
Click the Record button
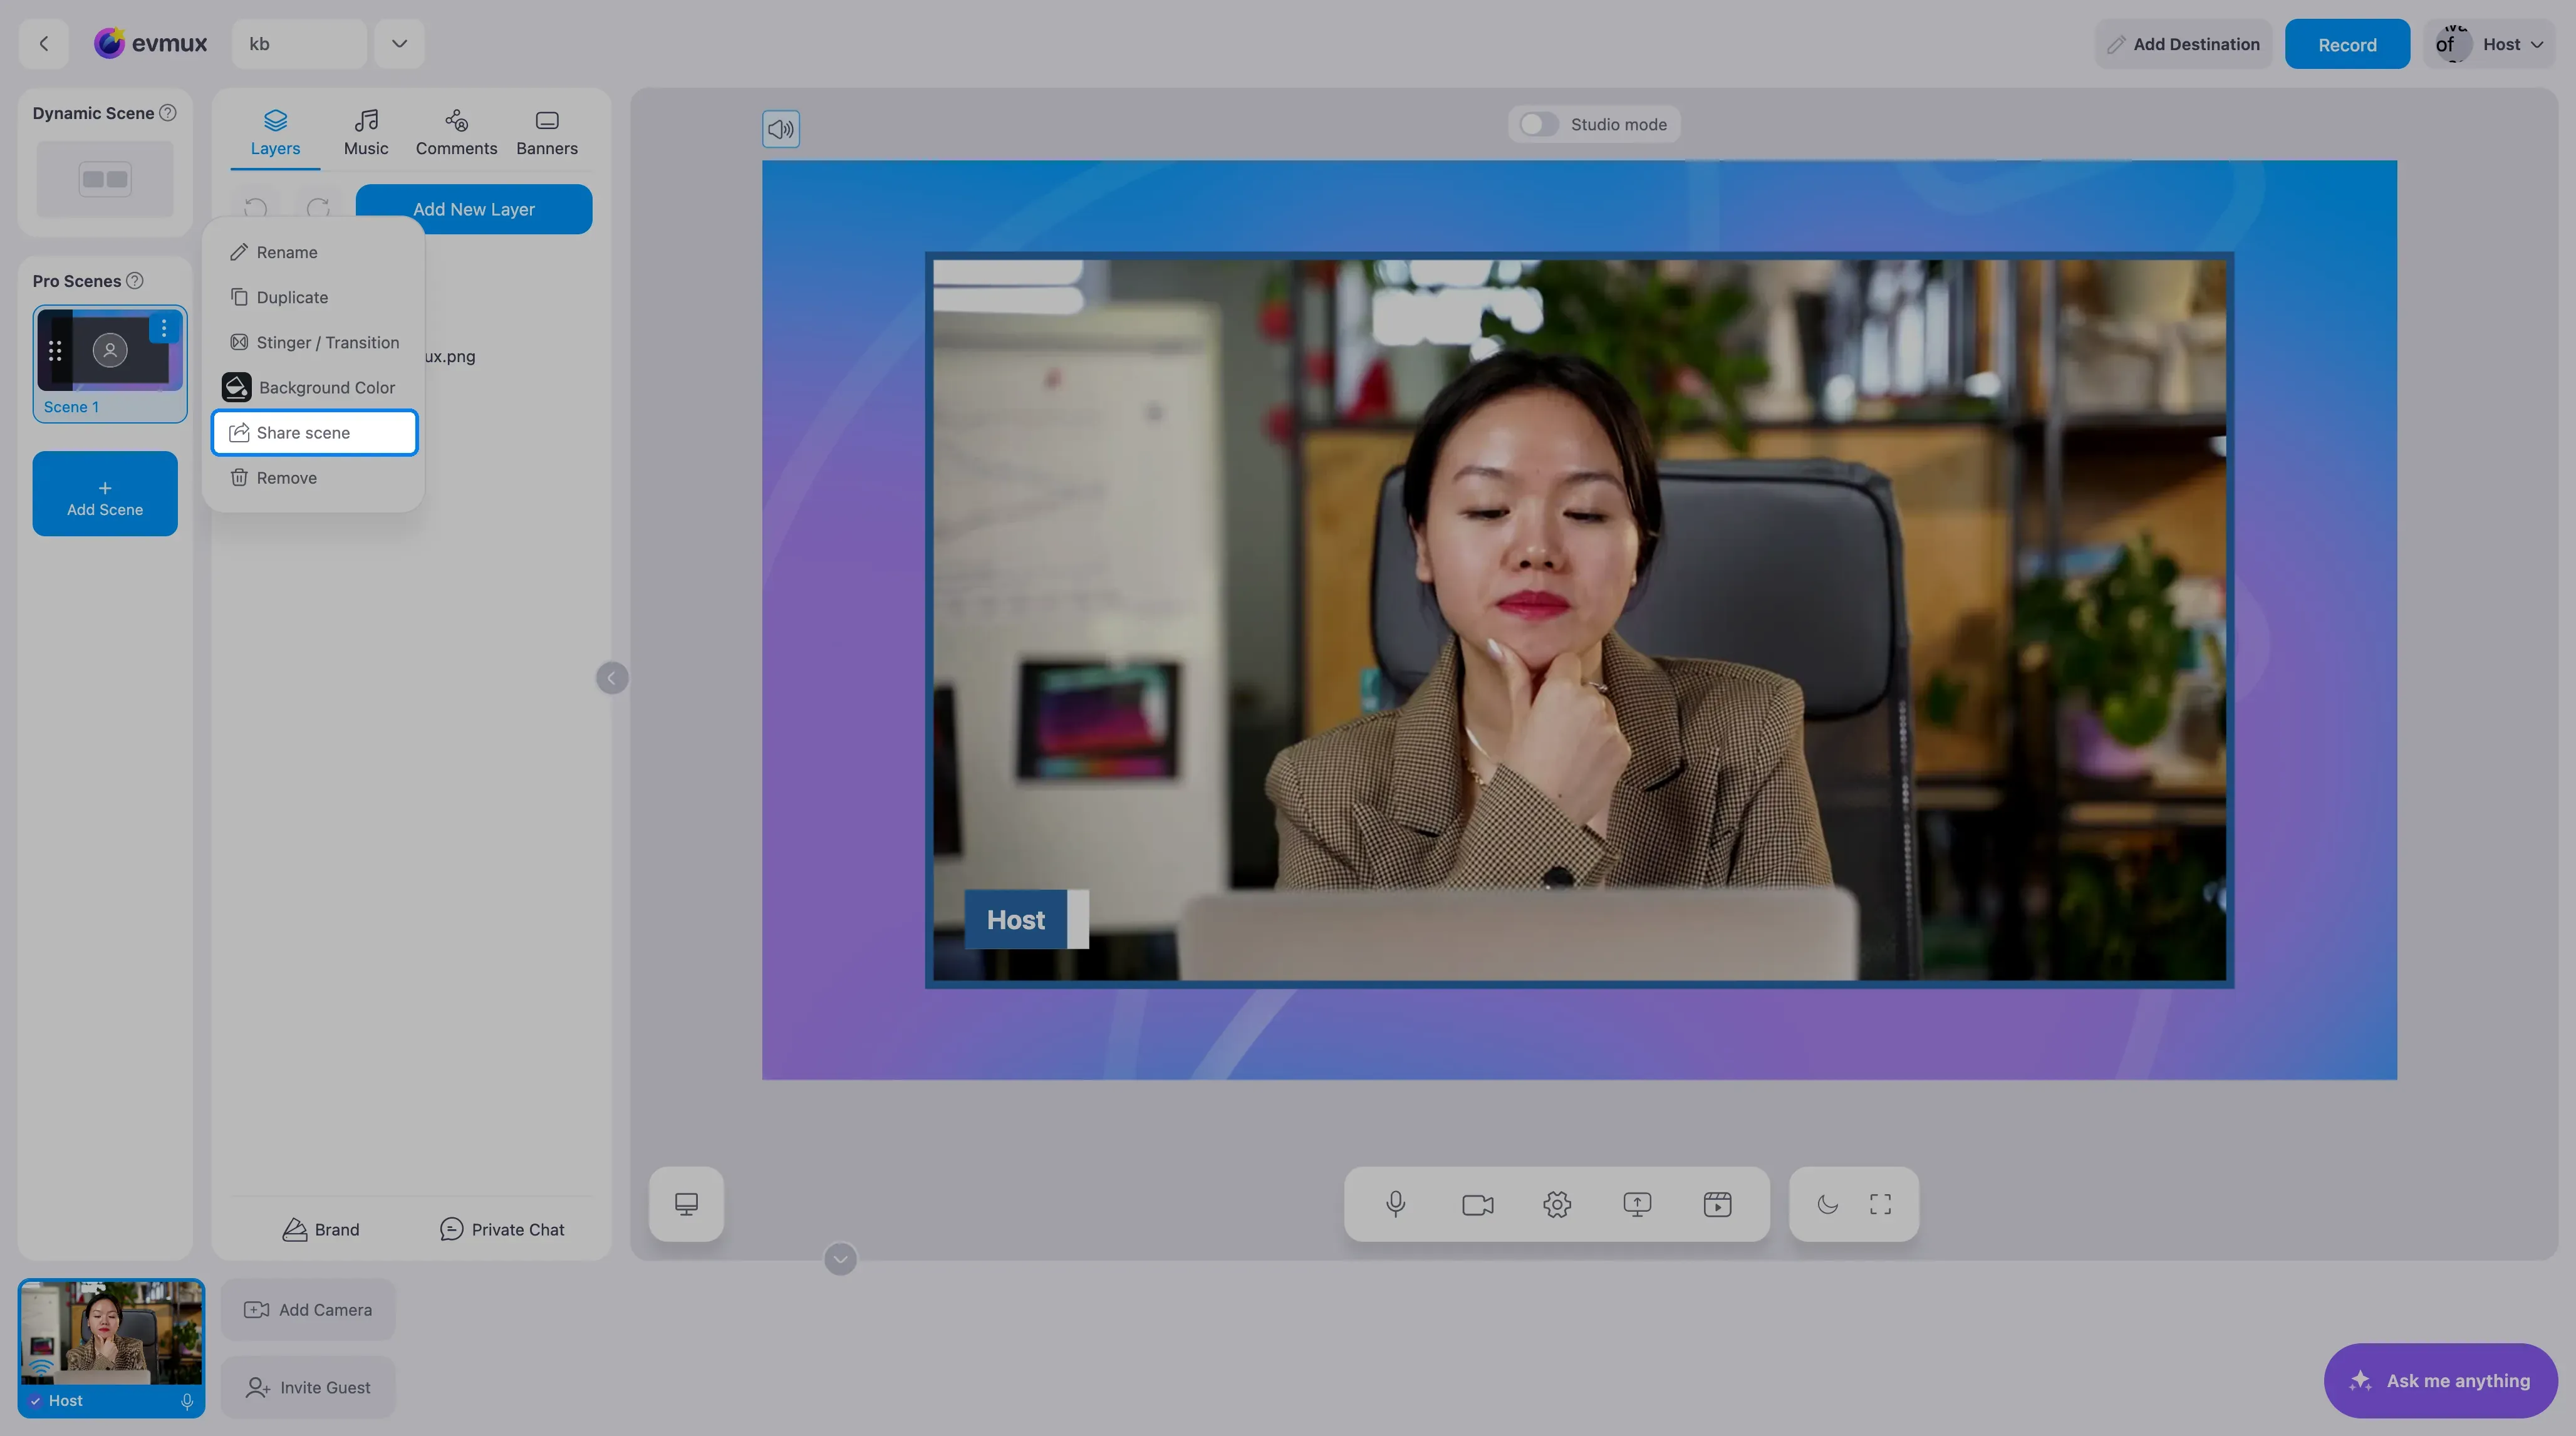coord(2347,44)
